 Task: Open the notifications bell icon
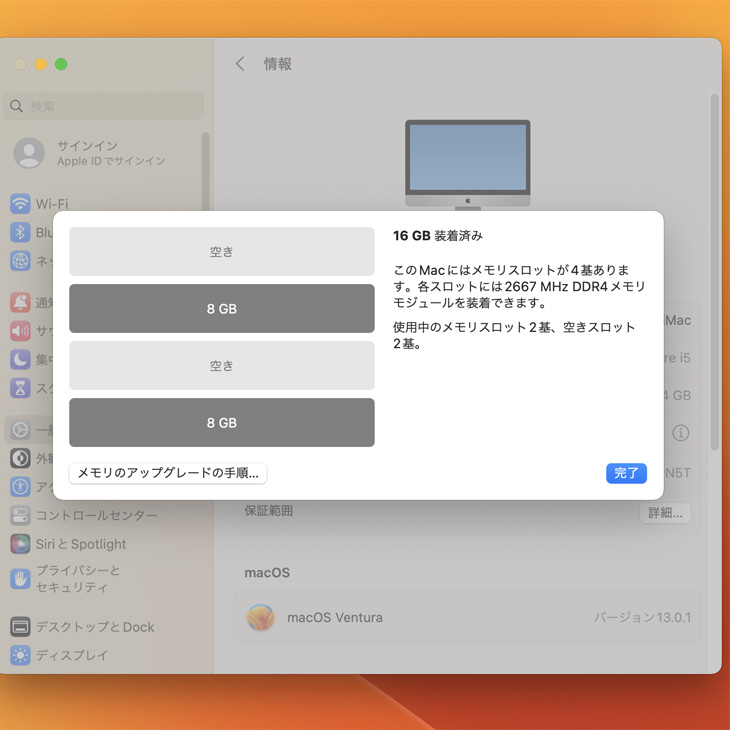click(20, 302)
